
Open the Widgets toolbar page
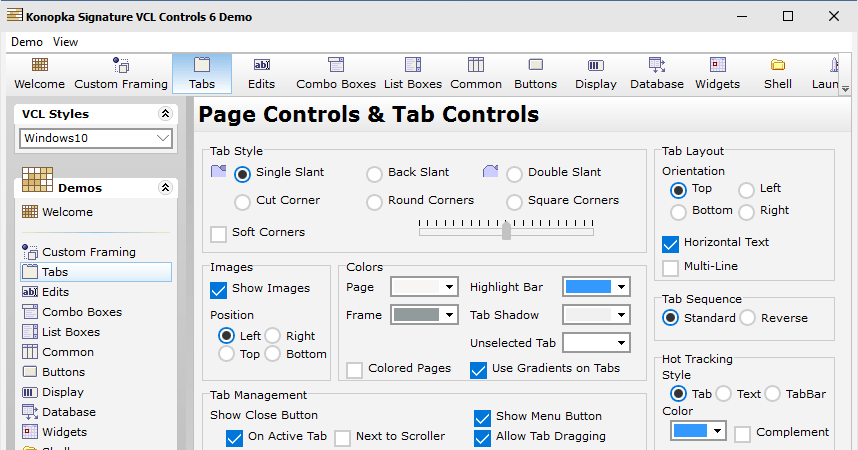[x=717, y=74]
